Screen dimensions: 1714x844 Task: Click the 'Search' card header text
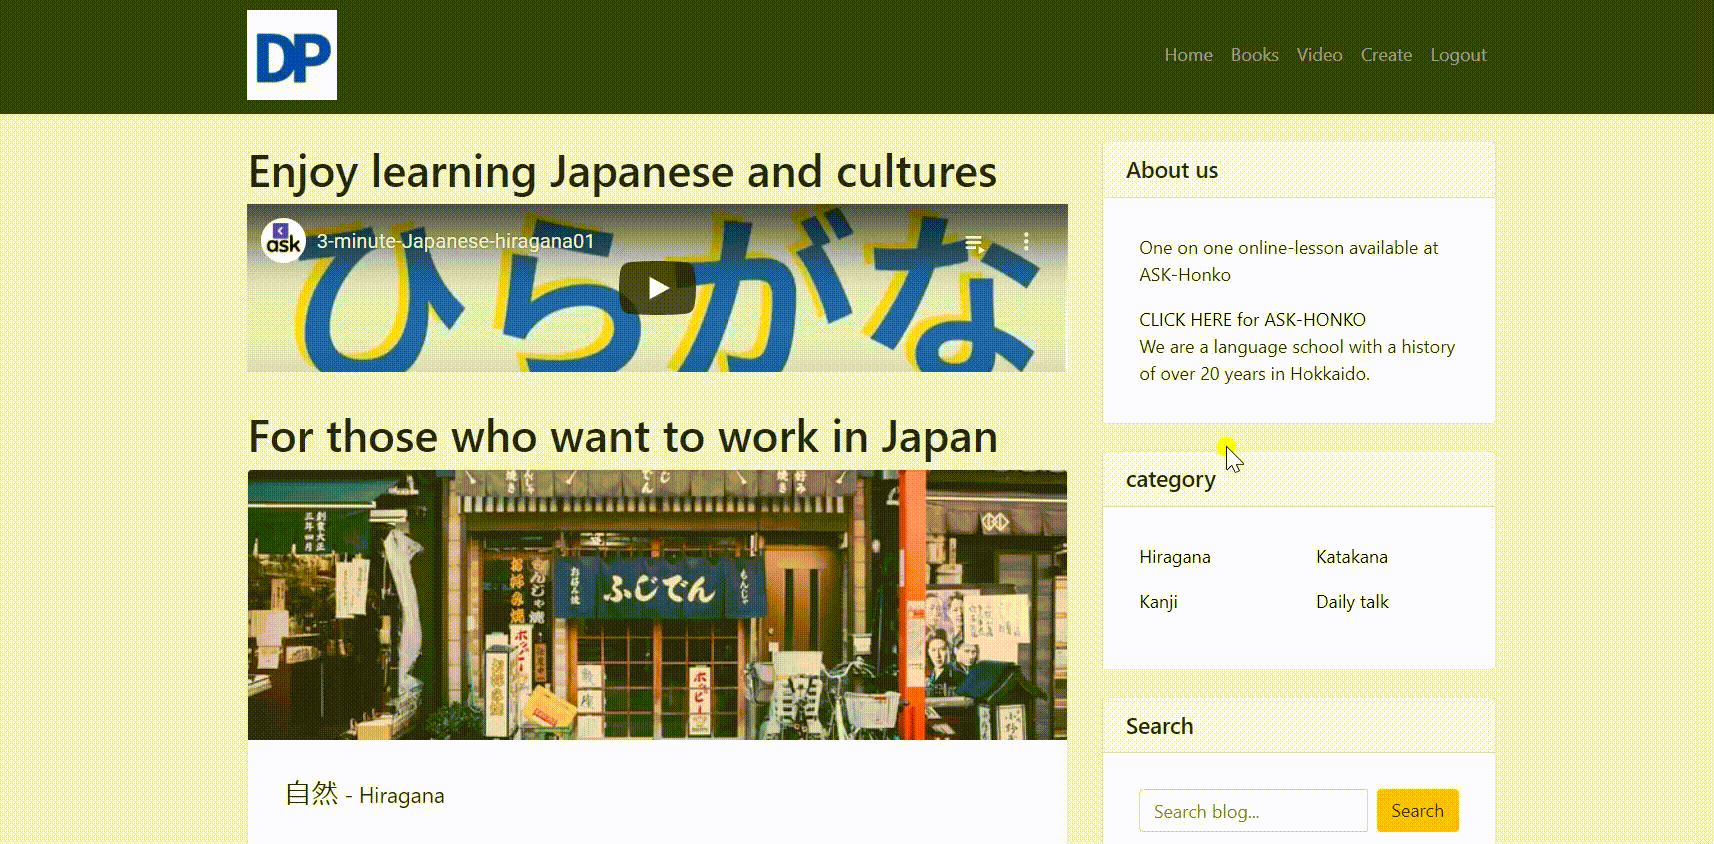[x=1159, y=726]
